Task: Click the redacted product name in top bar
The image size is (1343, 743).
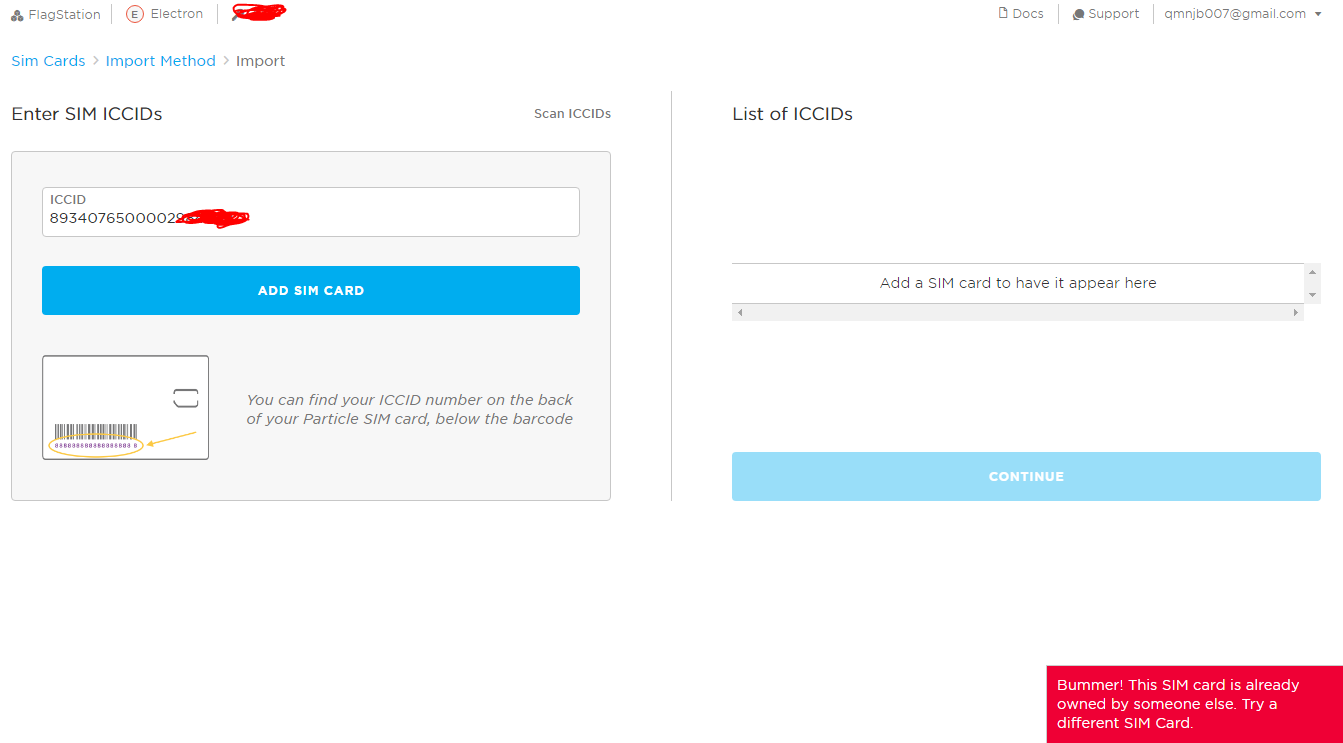Action: (x=258, y=12)
